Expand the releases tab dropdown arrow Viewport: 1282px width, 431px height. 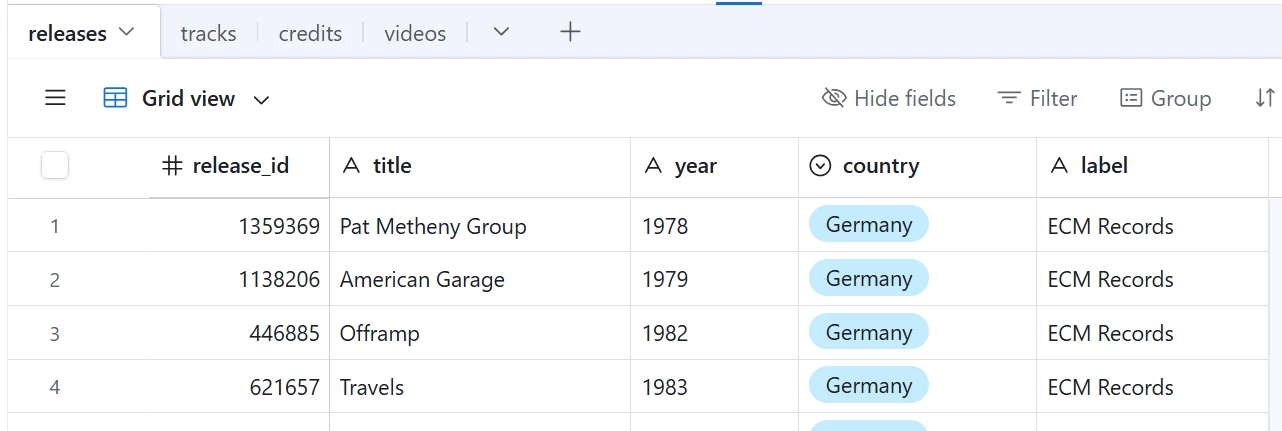(127, 32)
